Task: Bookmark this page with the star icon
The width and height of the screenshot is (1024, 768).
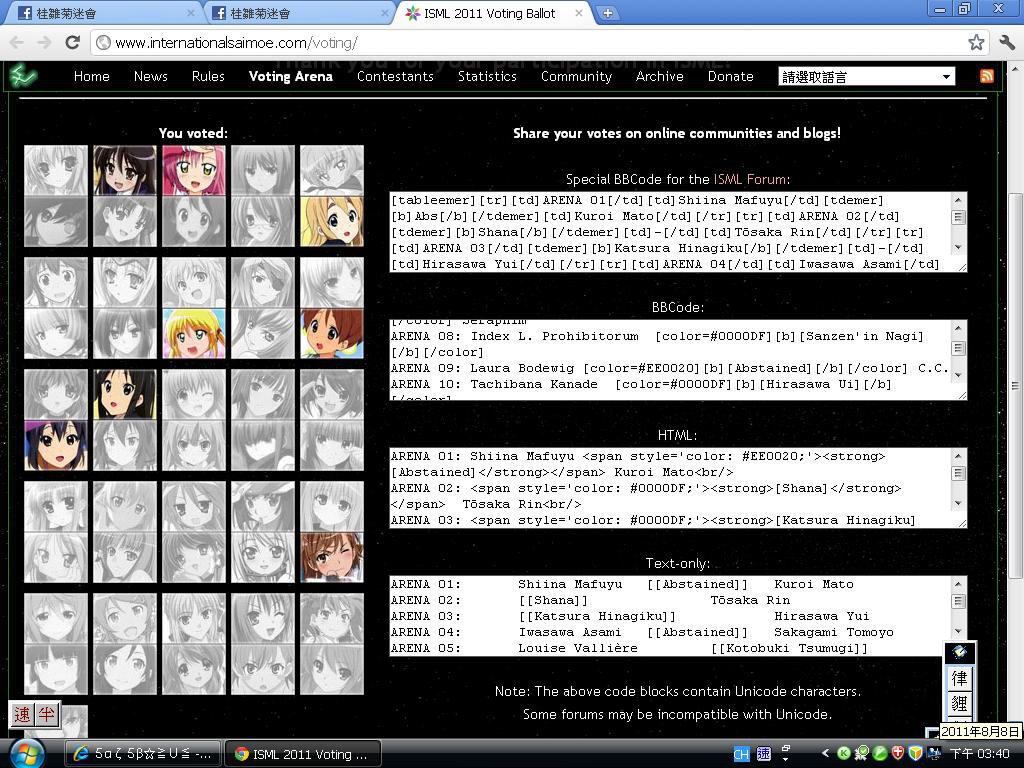Action: [976, 43]
